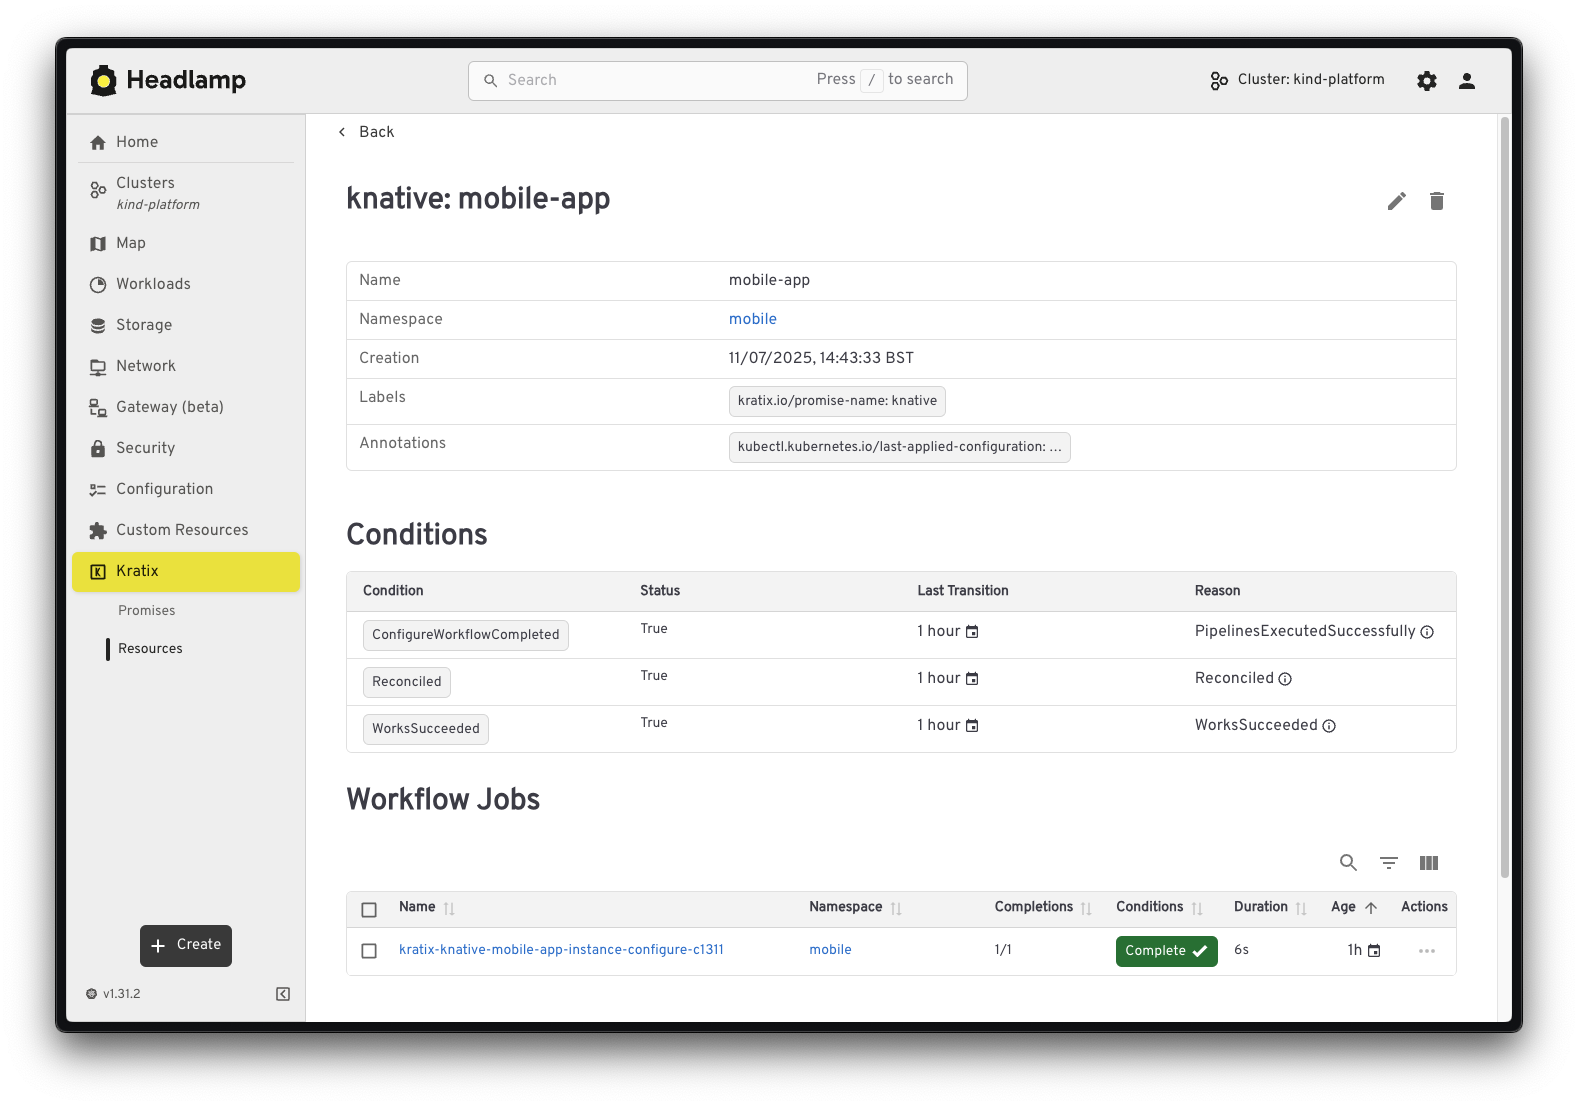Select the Kratix sidebar item

coord(186,571)
